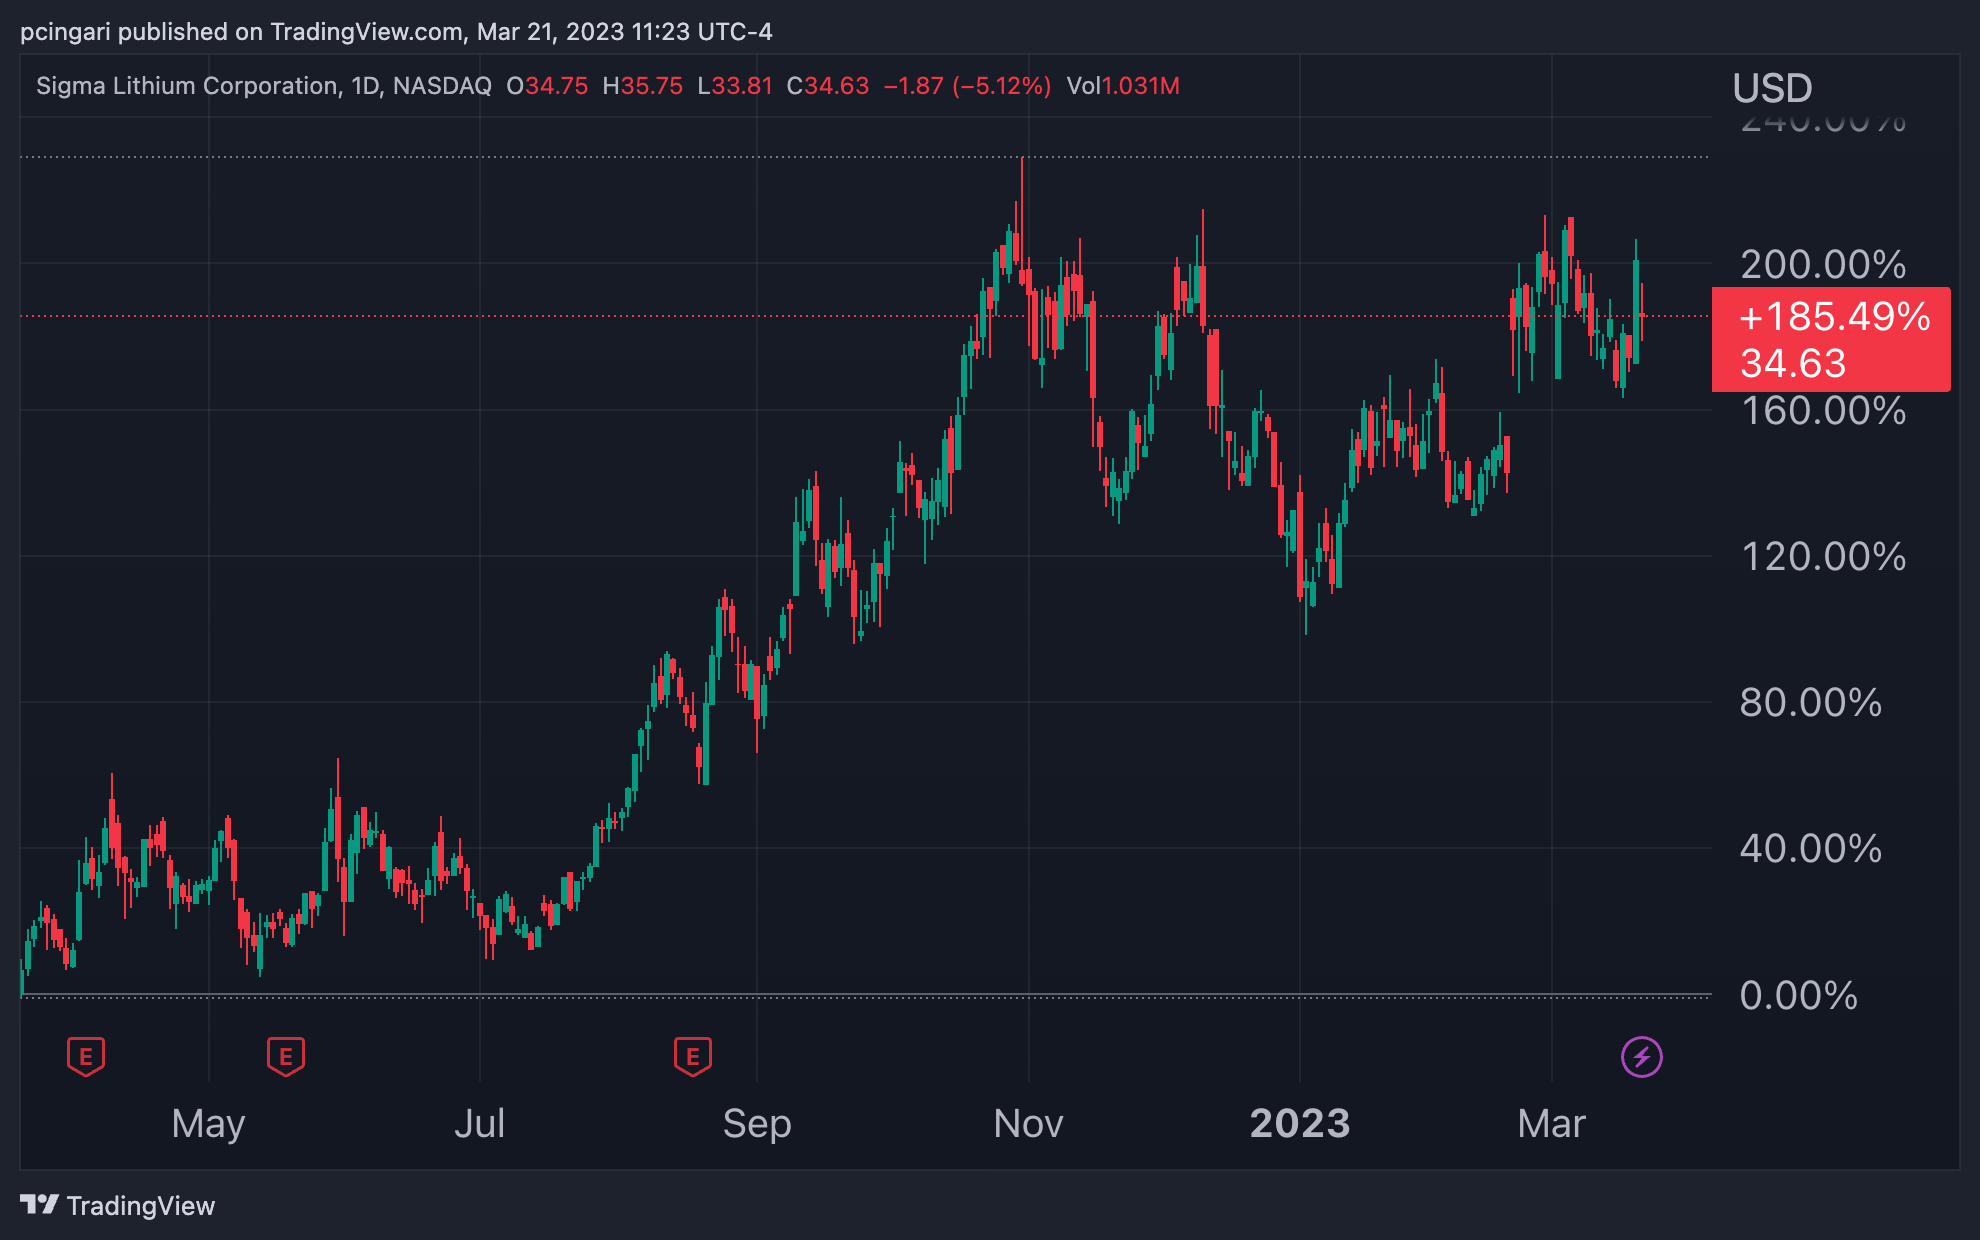Click the Jul label on time axis
The image size is (1980, 1240).
(480, 1124)
